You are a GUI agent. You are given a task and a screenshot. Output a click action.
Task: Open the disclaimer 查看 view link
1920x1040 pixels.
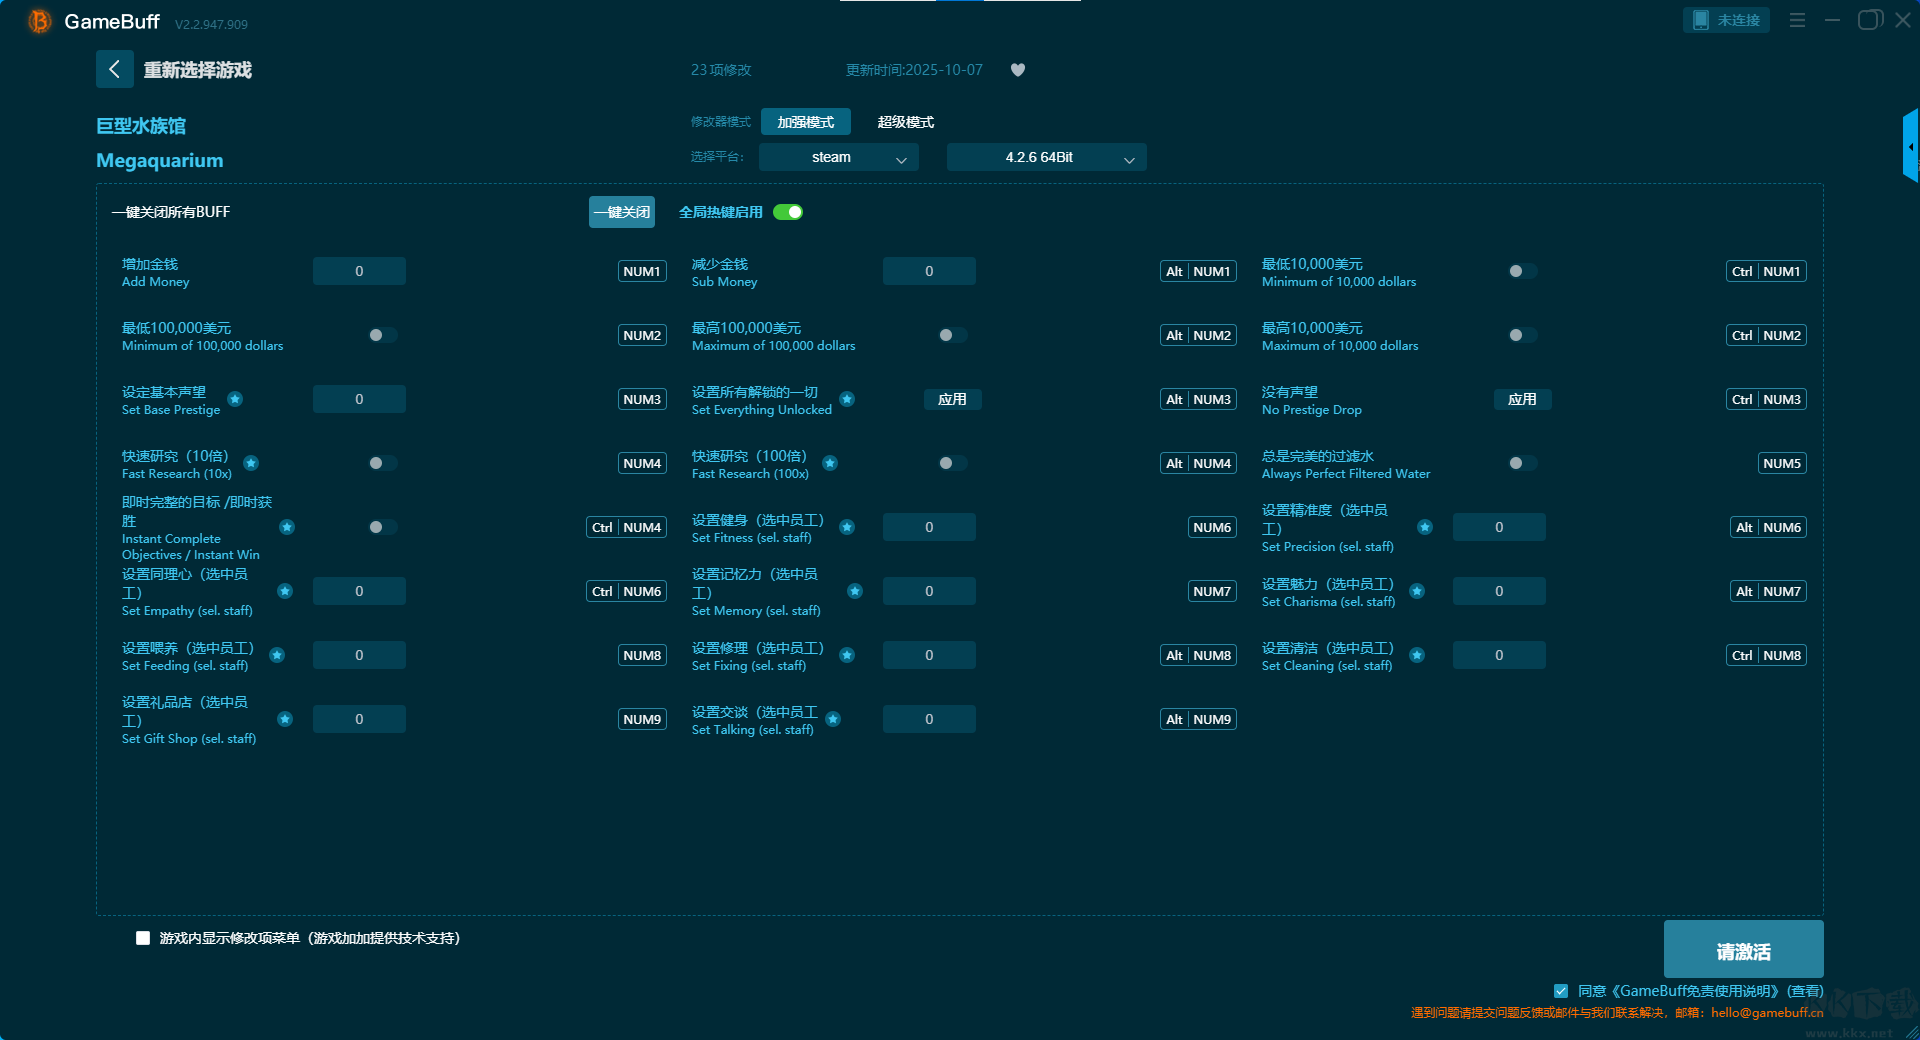pos(1805,991)
